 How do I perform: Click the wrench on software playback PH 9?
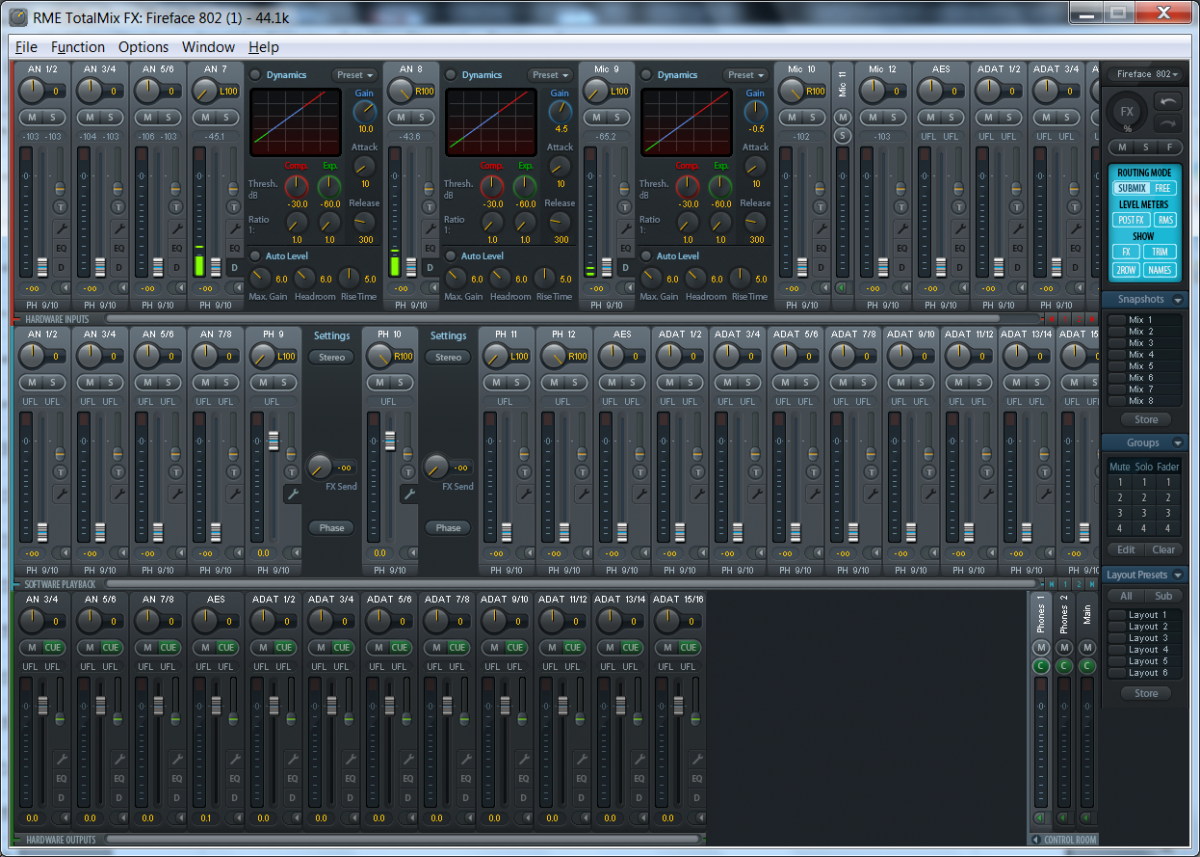point(293,494)
